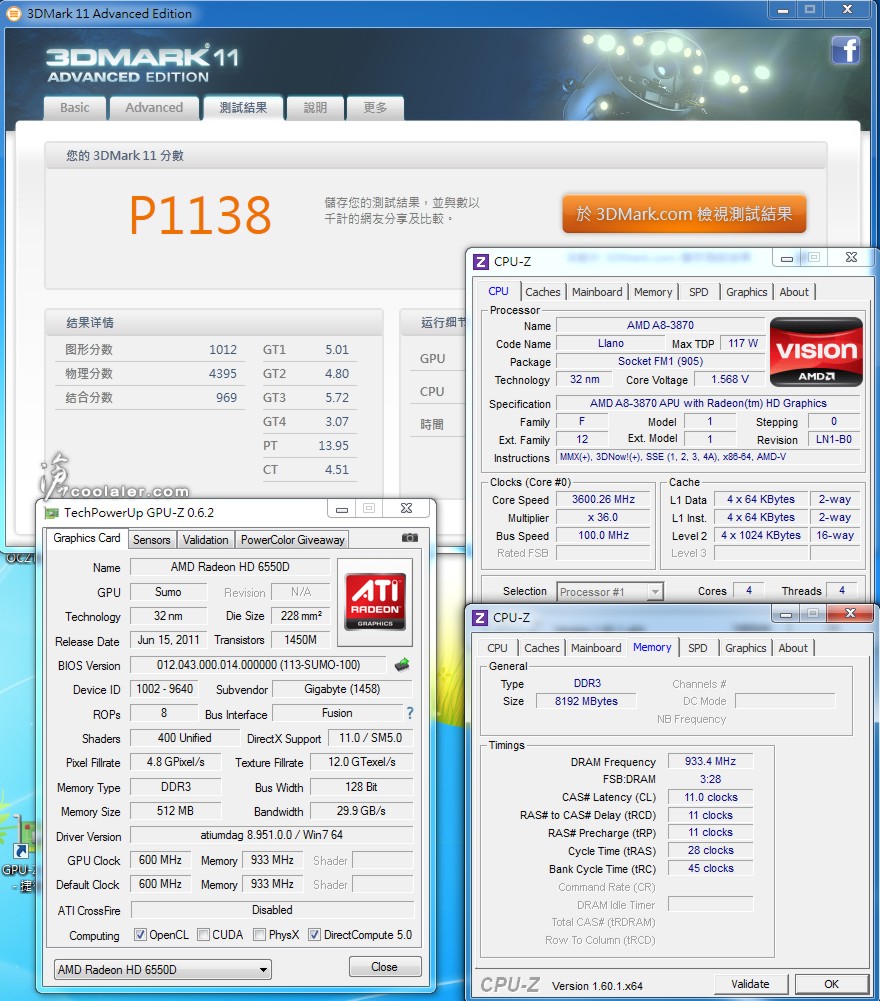Click the BIOS Version field in GPU-Z
Viewport: 880px width, 1001px height.
coord(258,665)
